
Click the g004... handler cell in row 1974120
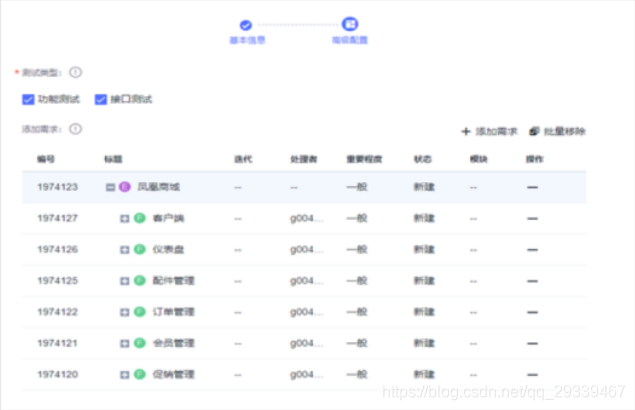[307, 374]
